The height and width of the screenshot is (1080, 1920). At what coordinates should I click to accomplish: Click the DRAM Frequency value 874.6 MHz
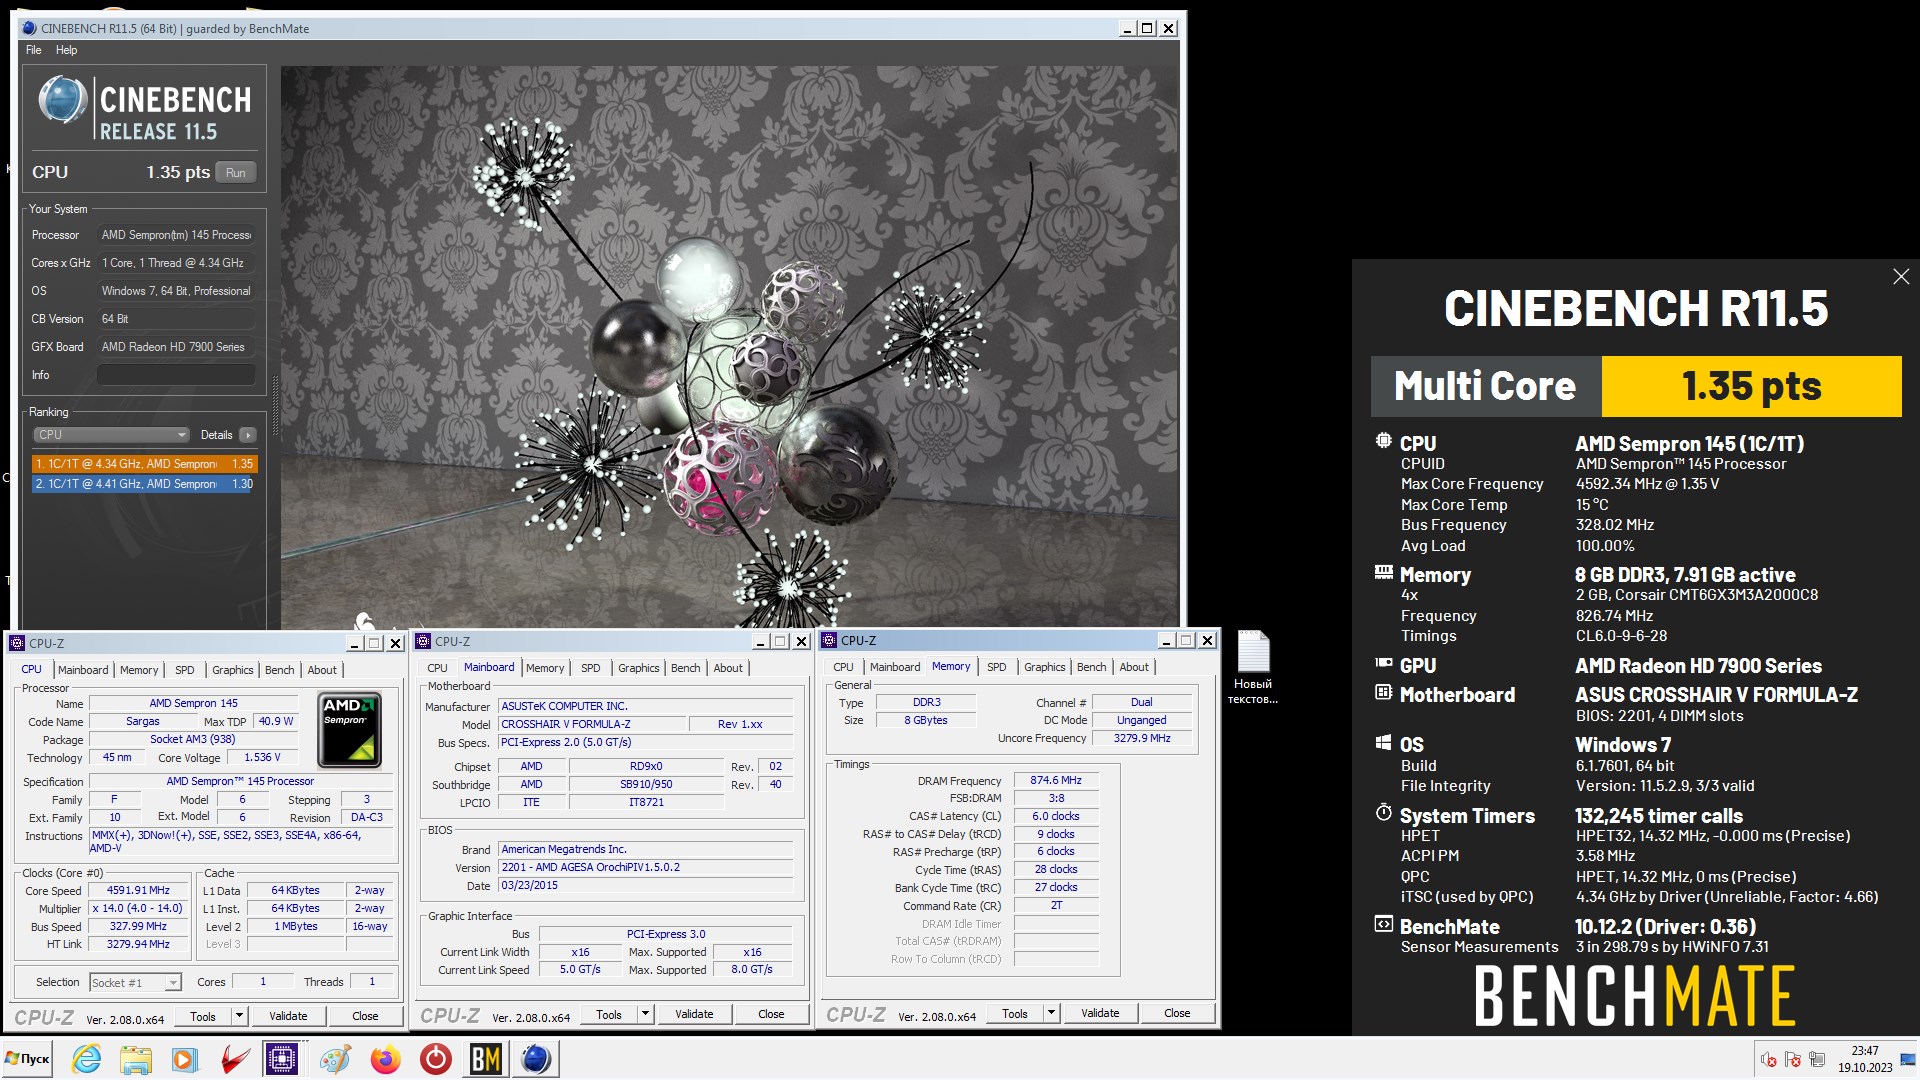pos(1056,780)
